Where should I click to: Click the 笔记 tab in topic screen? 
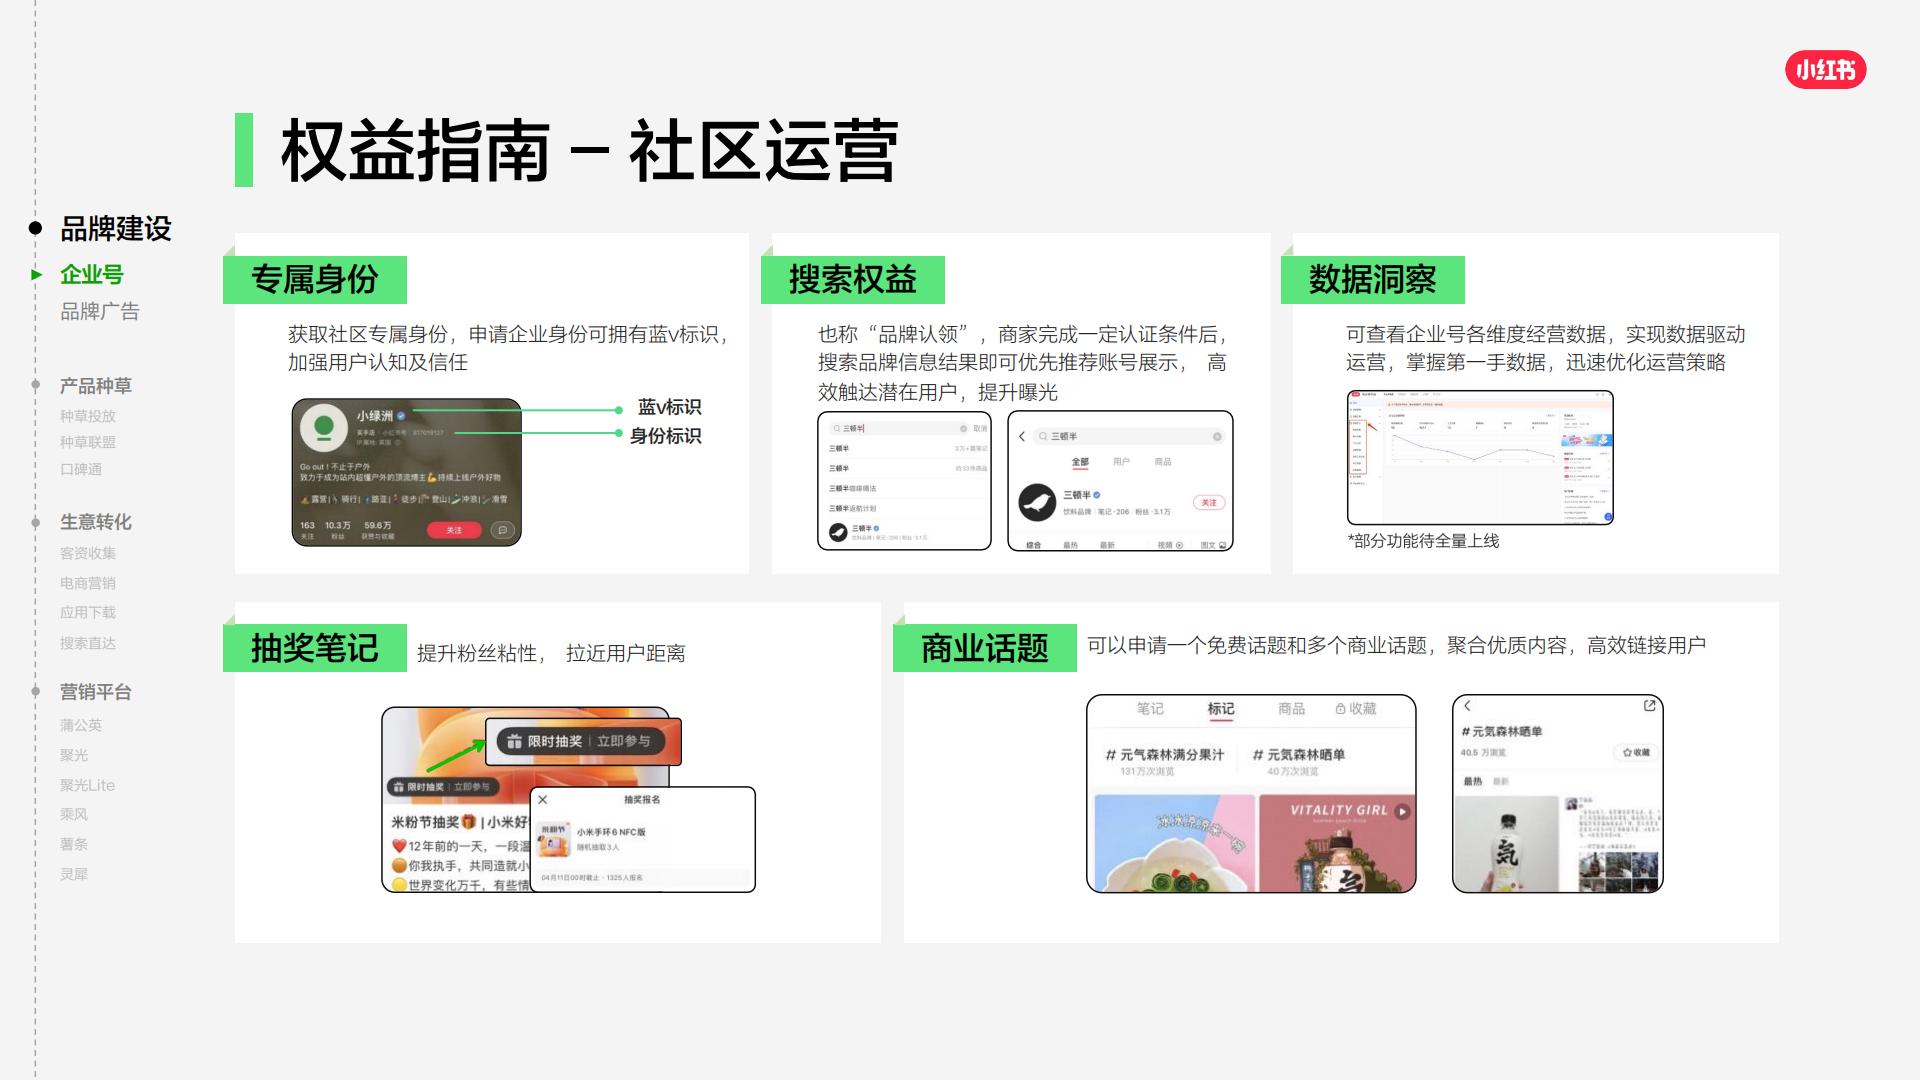pyautogui.click(x=1150, y=708)
